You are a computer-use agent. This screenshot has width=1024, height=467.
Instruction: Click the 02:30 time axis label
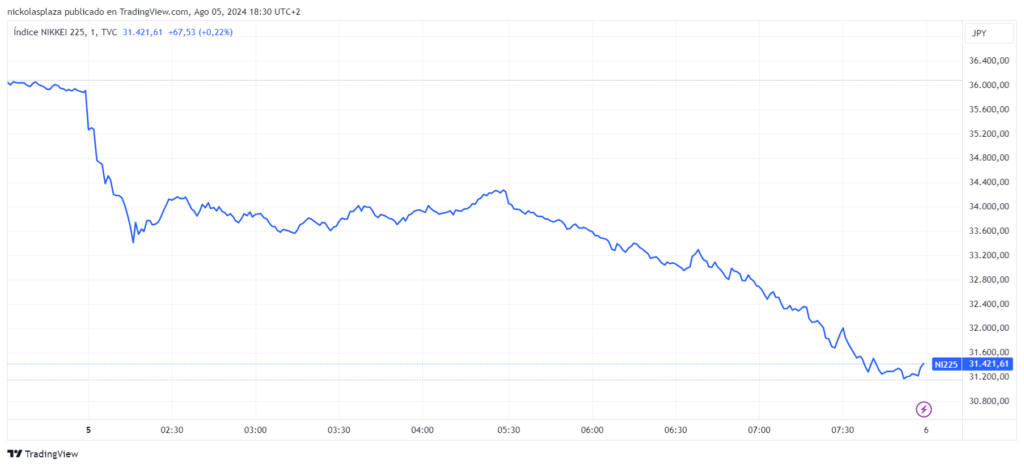(171, 430)
